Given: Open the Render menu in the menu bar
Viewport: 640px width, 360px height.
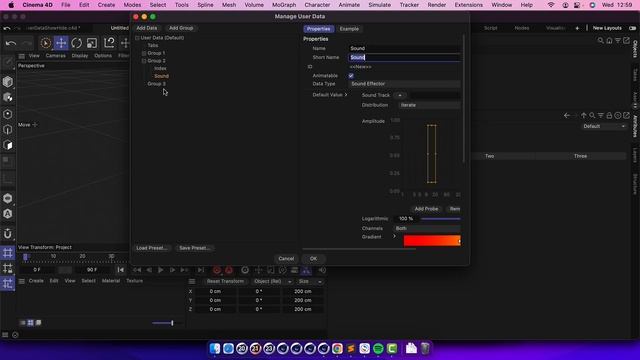Looking at the screenshot, I should [x=436, y=5].
